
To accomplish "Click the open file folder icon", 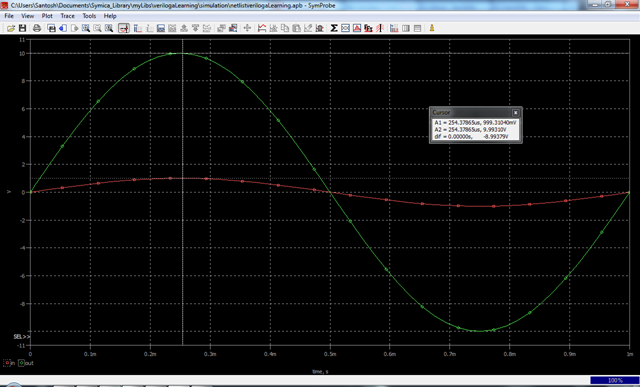I will pos(11,28).
